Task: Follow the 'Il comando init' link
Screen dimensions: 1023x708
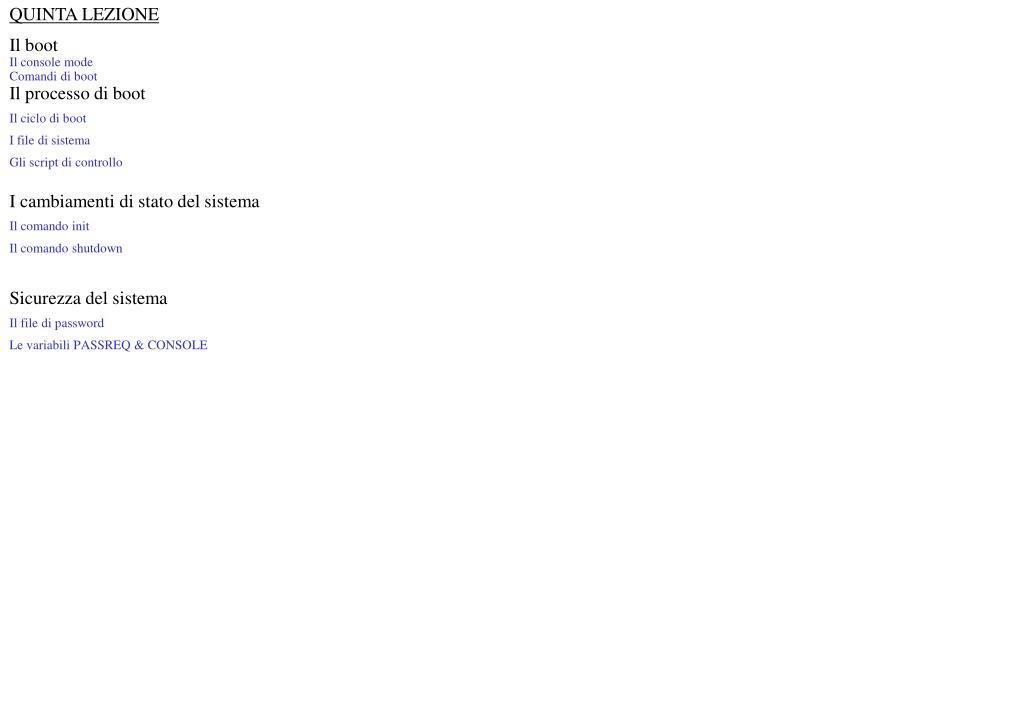Action: [49, 226]
